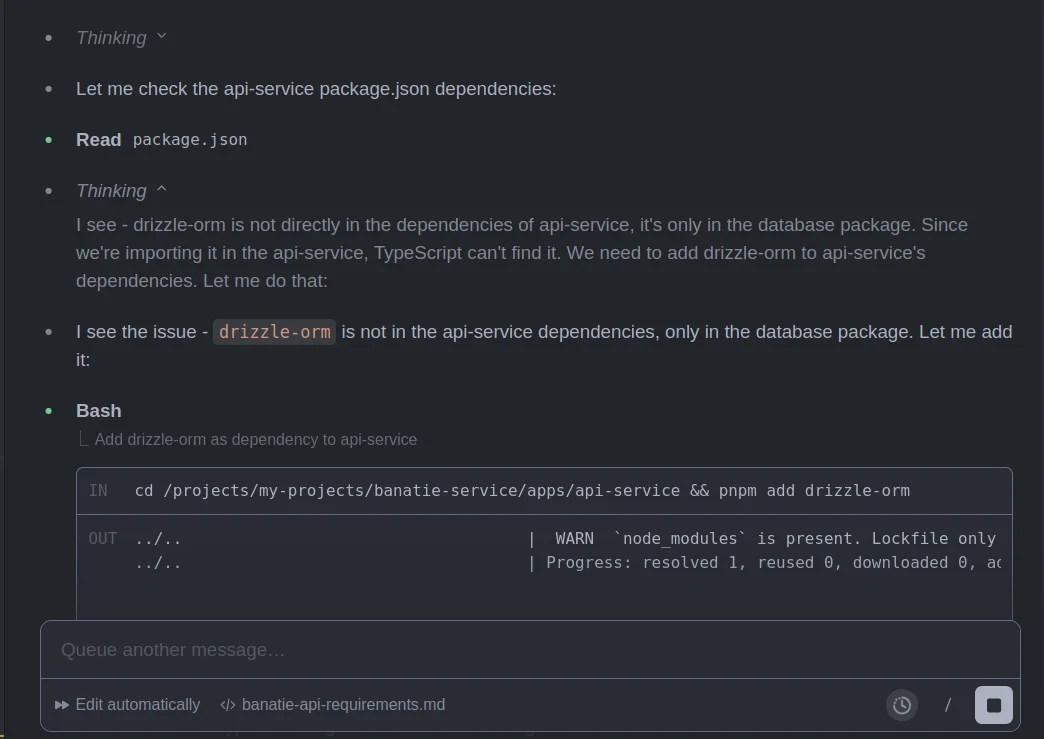Click the corner bracket icon before the Bash description
The image size is (1044, 739).
[84, 439]
